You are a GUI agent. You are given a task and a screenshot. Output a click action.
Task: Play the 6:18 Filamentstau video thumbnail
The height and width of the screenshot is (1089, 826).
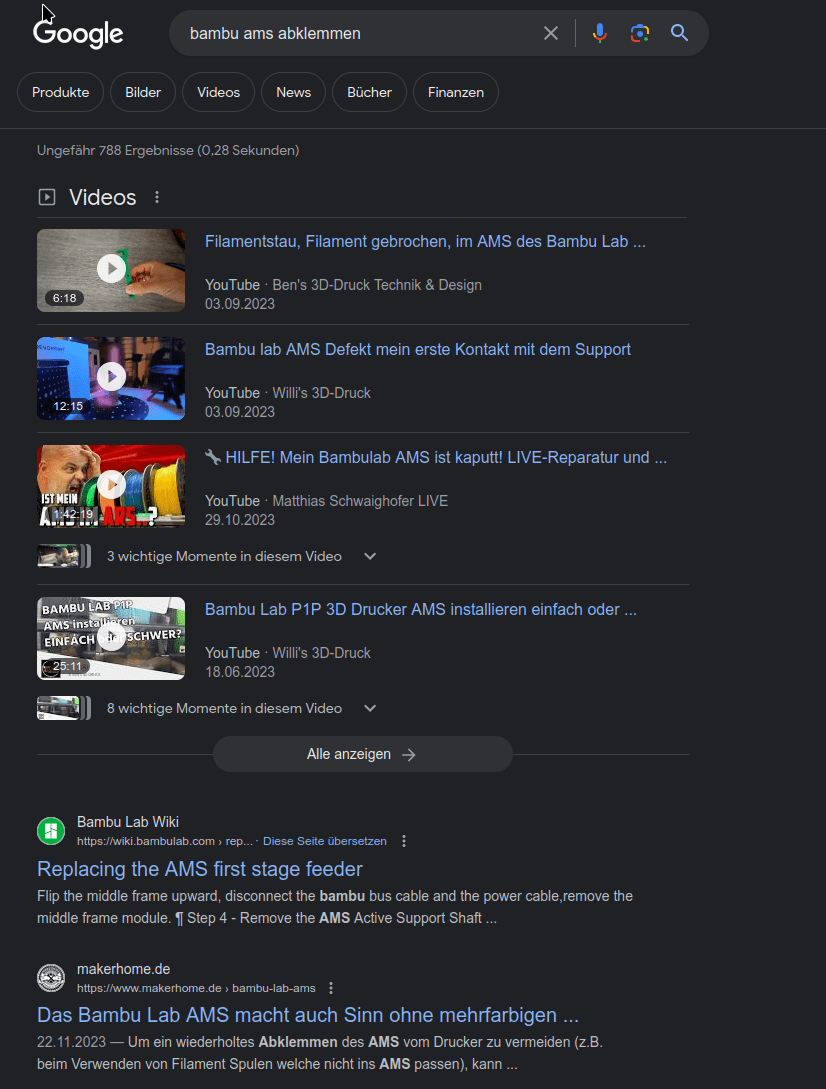(x=111, y=270)
